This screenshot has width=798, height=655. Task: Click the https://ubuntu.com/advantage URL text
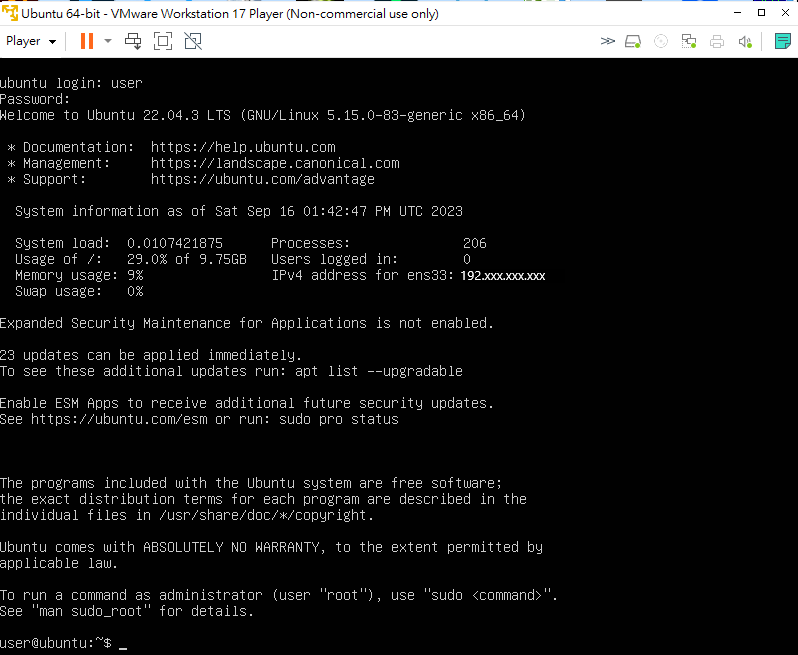(263, 179)
